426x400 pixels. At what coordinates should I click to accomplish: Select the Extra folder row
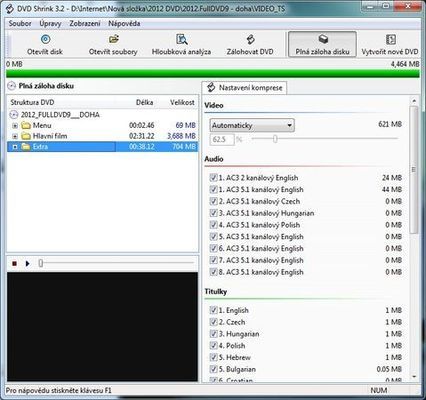pyautogui.click(x=102, y=147)
